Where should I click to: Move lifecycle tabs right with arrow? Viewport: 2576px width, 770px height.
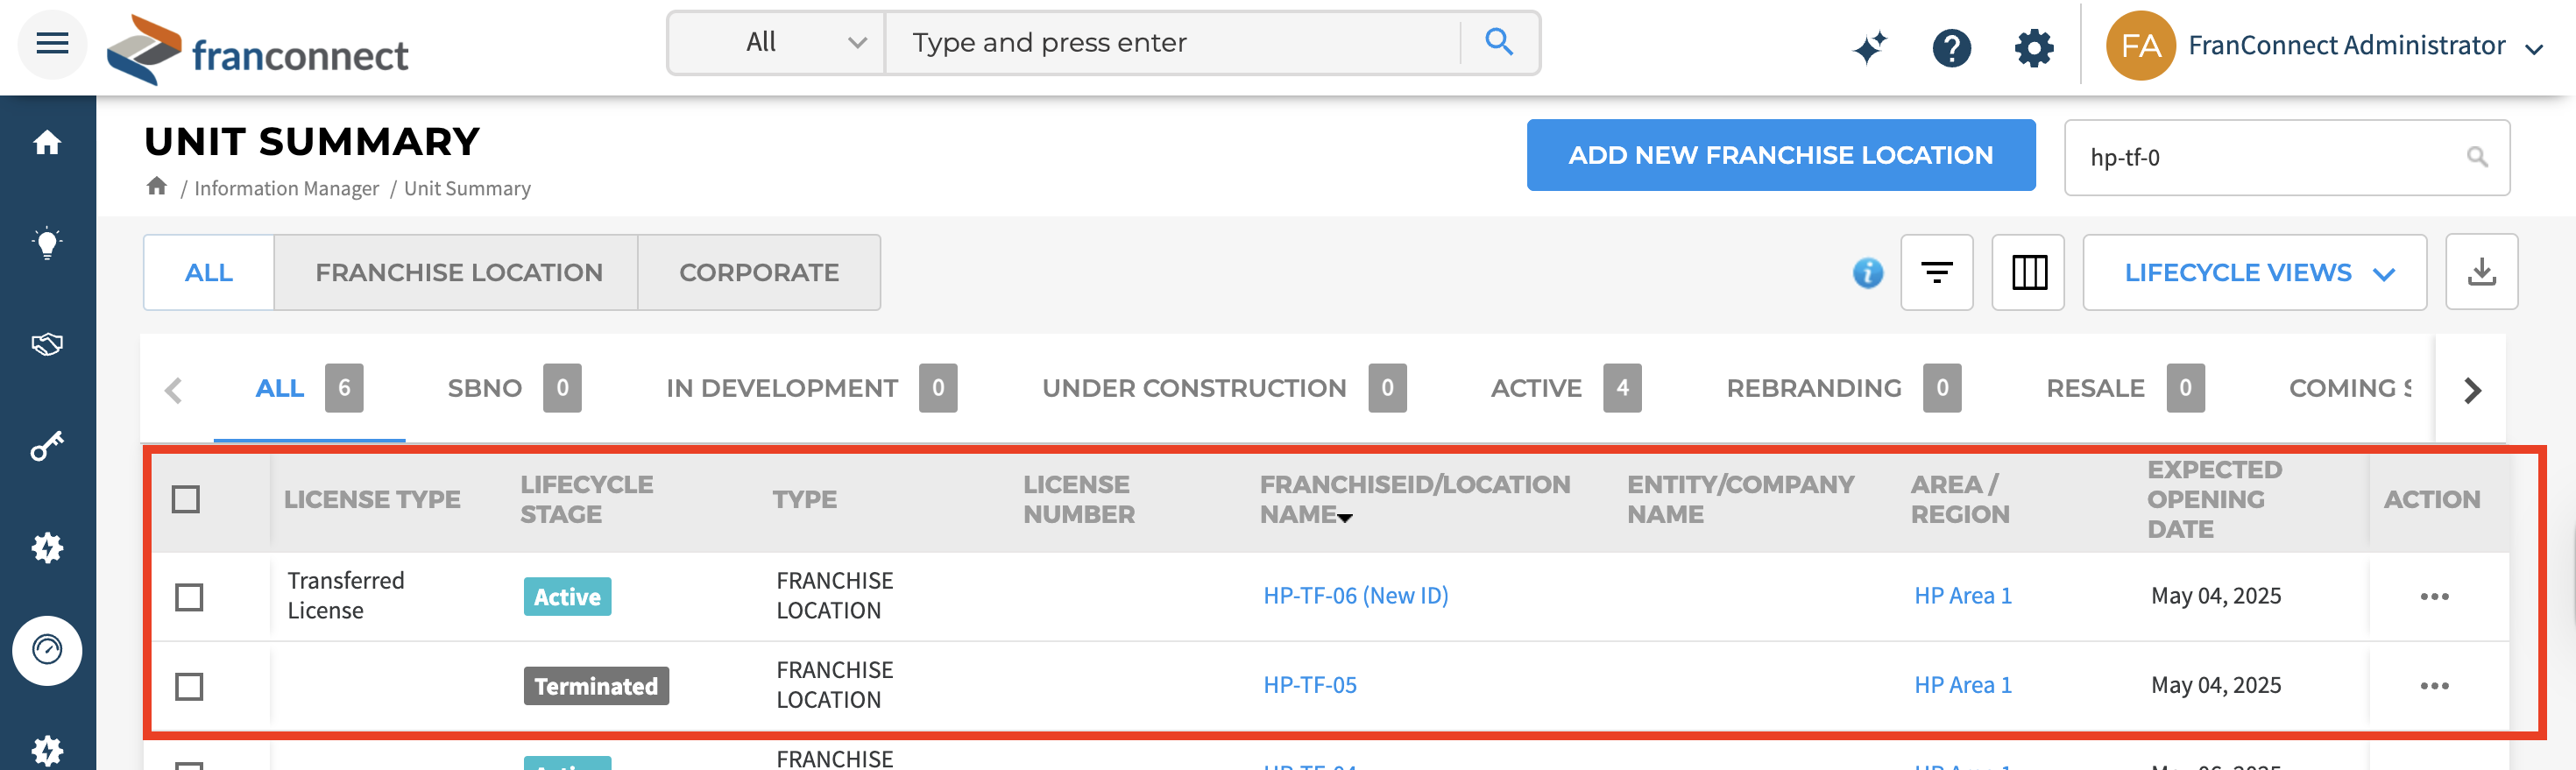(2472, 389)
